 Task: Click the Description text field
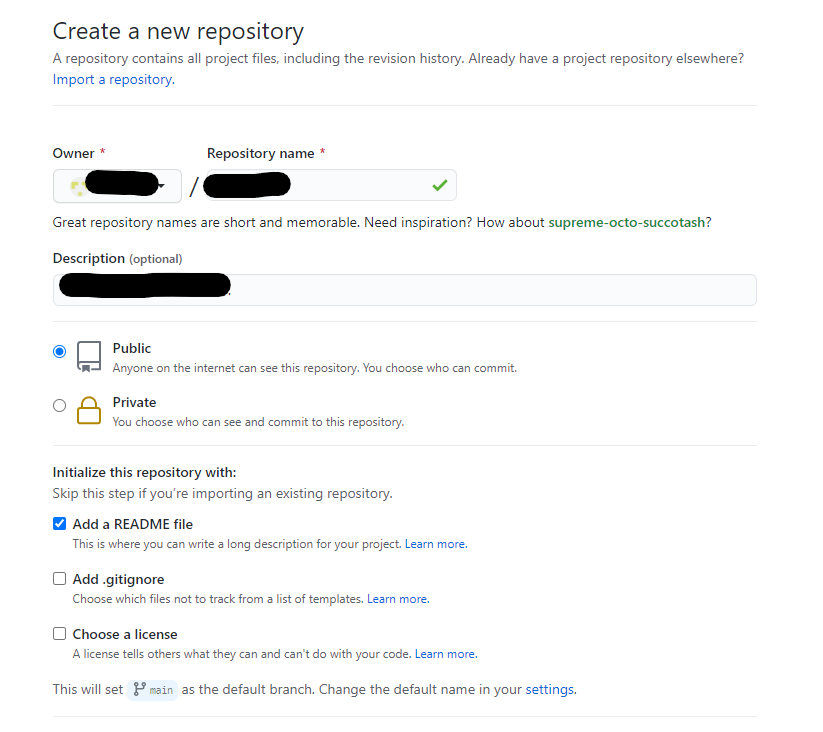[405, 290]
